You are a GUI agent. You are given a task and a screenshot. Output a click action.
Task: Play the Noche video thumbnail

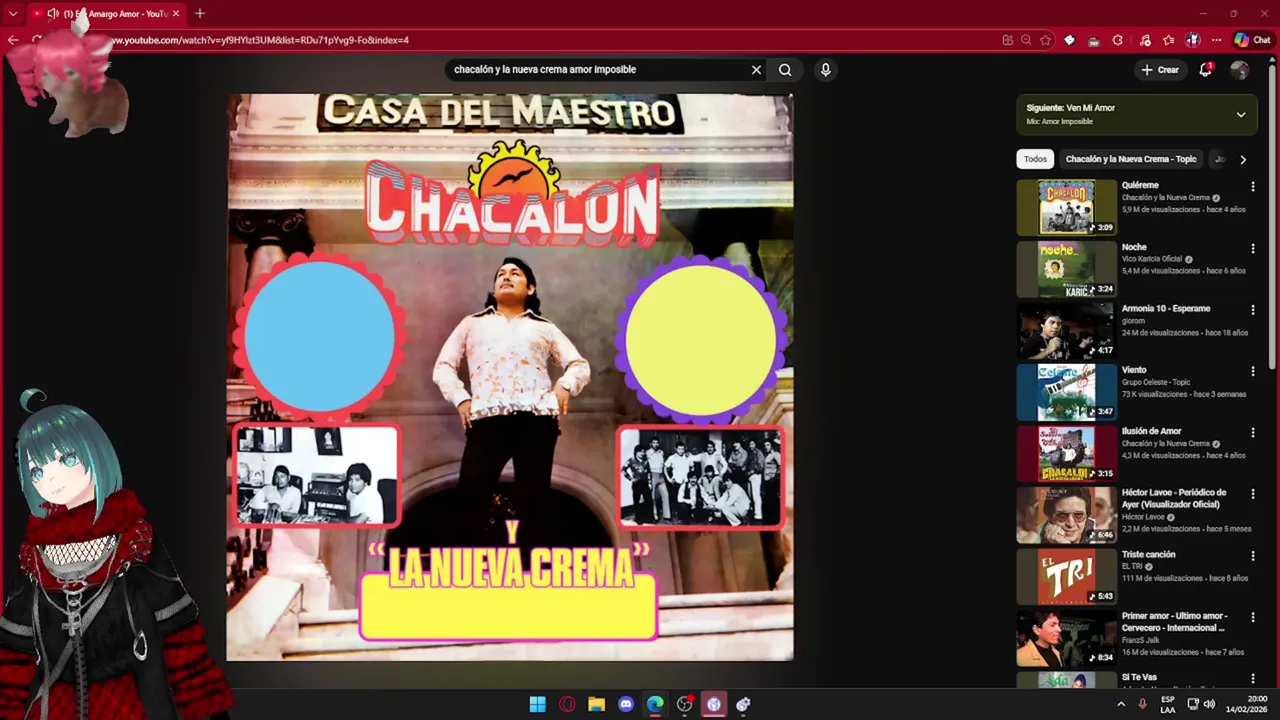[1066, 269]
